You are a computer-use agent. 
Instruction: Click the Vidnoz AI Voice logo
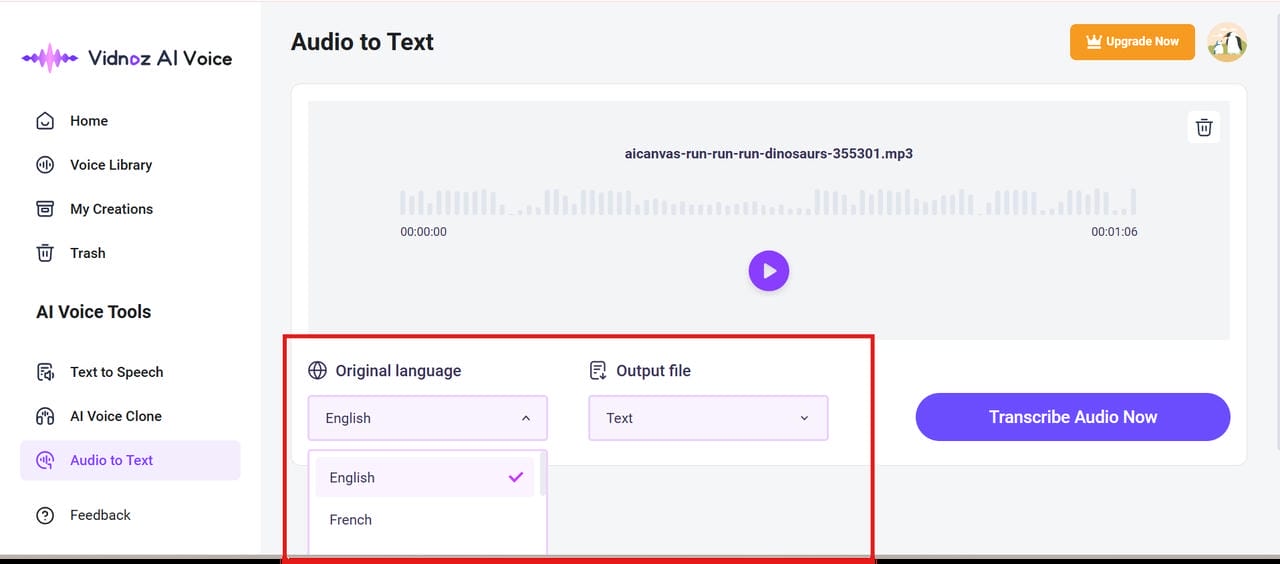coord(127,58)
